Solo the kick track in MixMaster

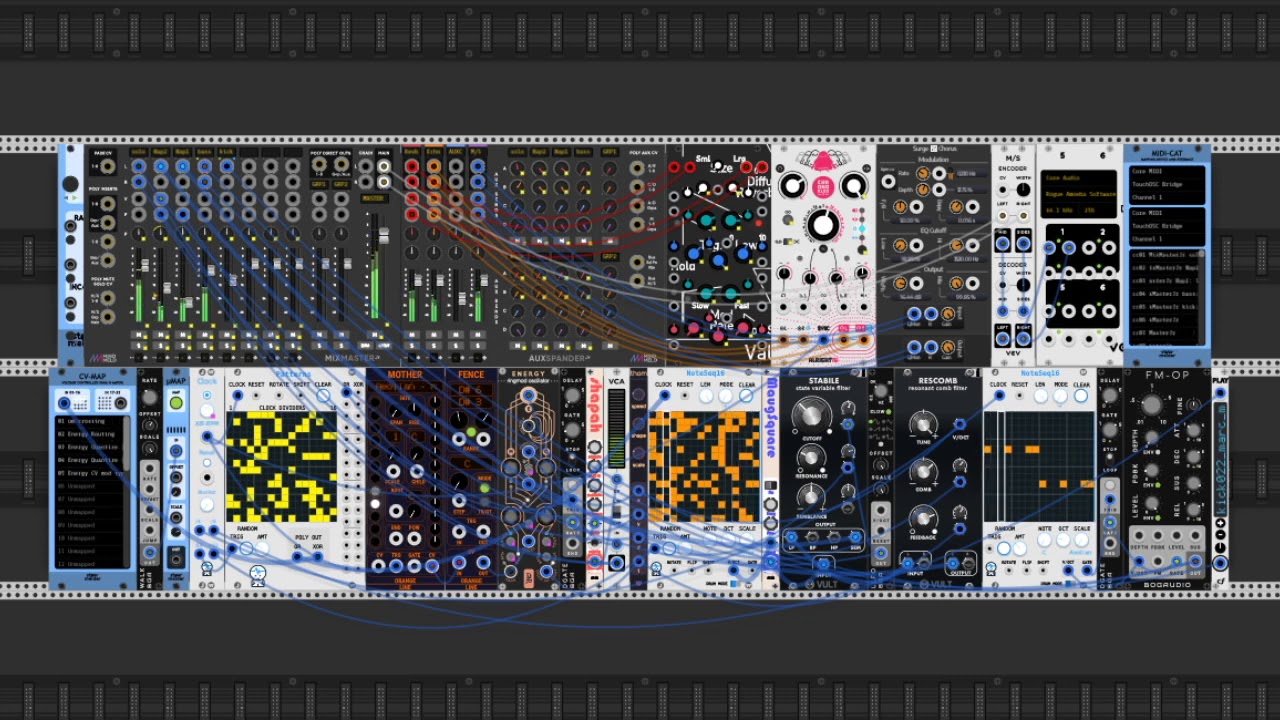226,345
